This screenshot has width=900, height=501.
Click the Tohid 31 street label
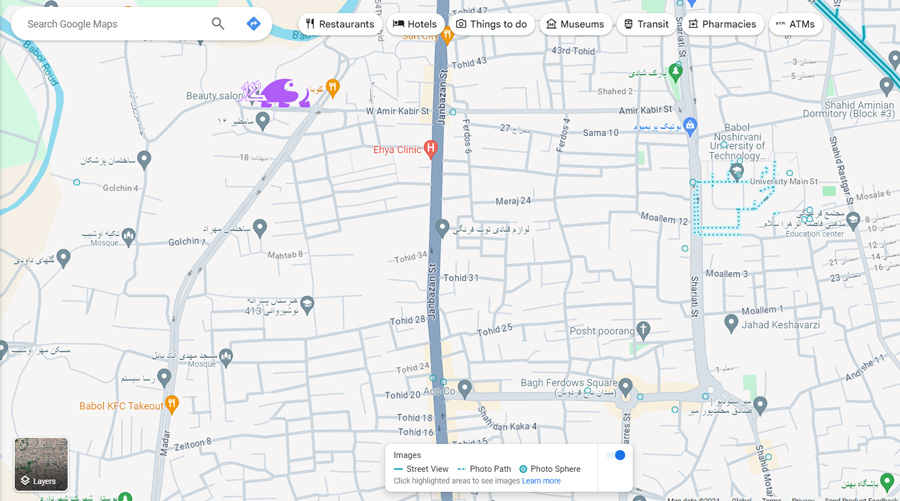click(460, 278)
